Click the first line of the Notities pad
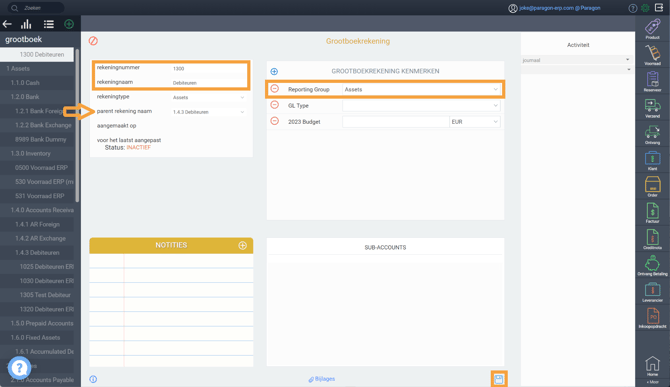Screen dimensions: 670x387 [171, 261]
